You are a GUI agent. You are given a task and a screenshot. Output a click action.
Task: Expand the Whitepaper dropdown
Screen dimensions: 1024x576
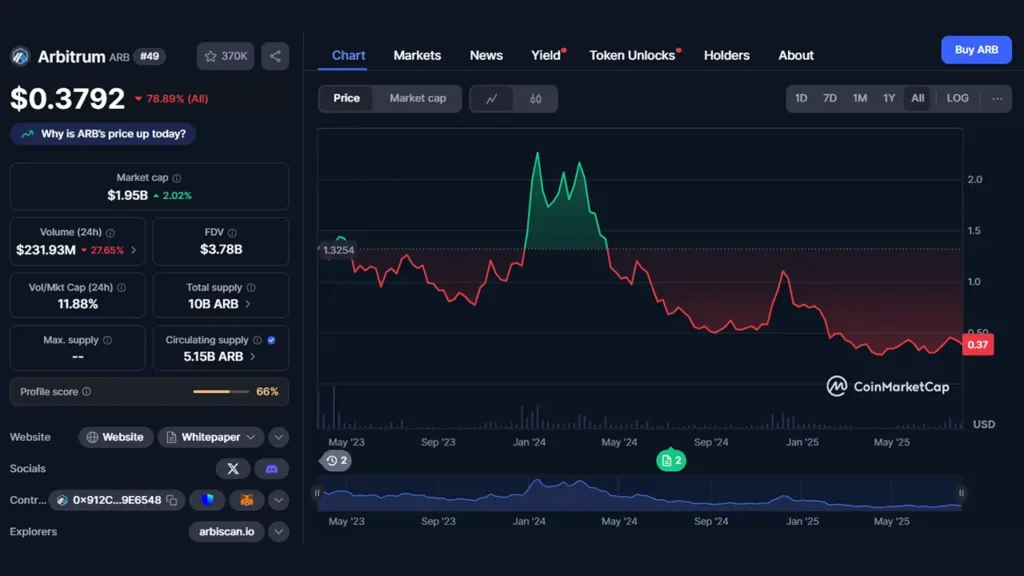coord(211,438)
